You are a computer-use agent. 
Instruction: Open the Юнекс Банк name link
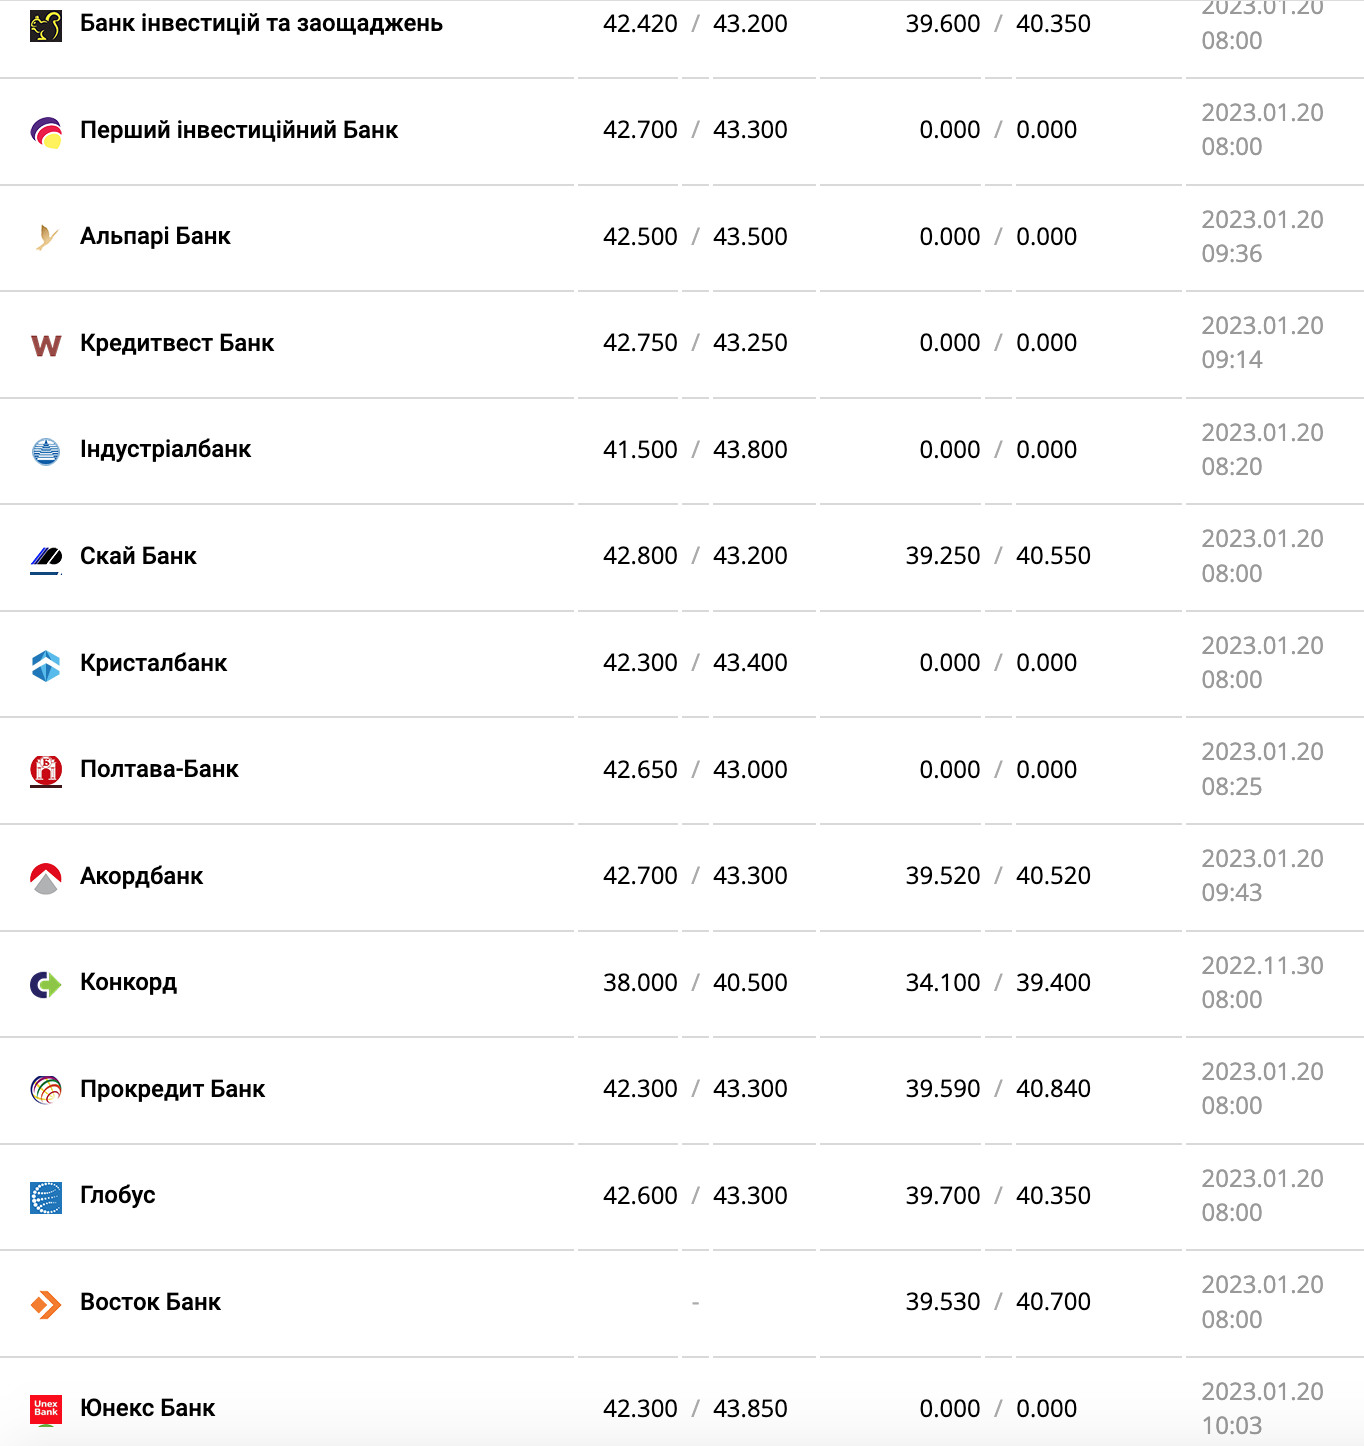pos(147,1408)
